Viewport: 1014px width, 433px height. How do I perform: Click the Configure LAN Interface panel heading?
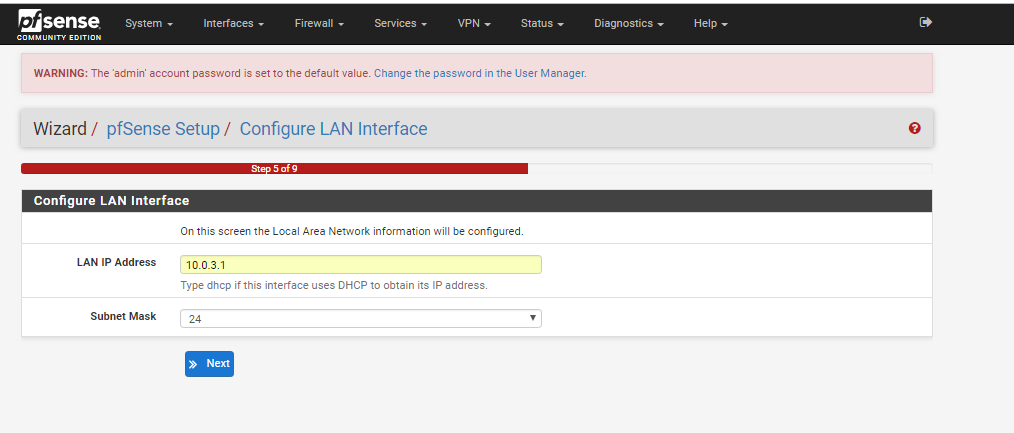coord(111,201)
